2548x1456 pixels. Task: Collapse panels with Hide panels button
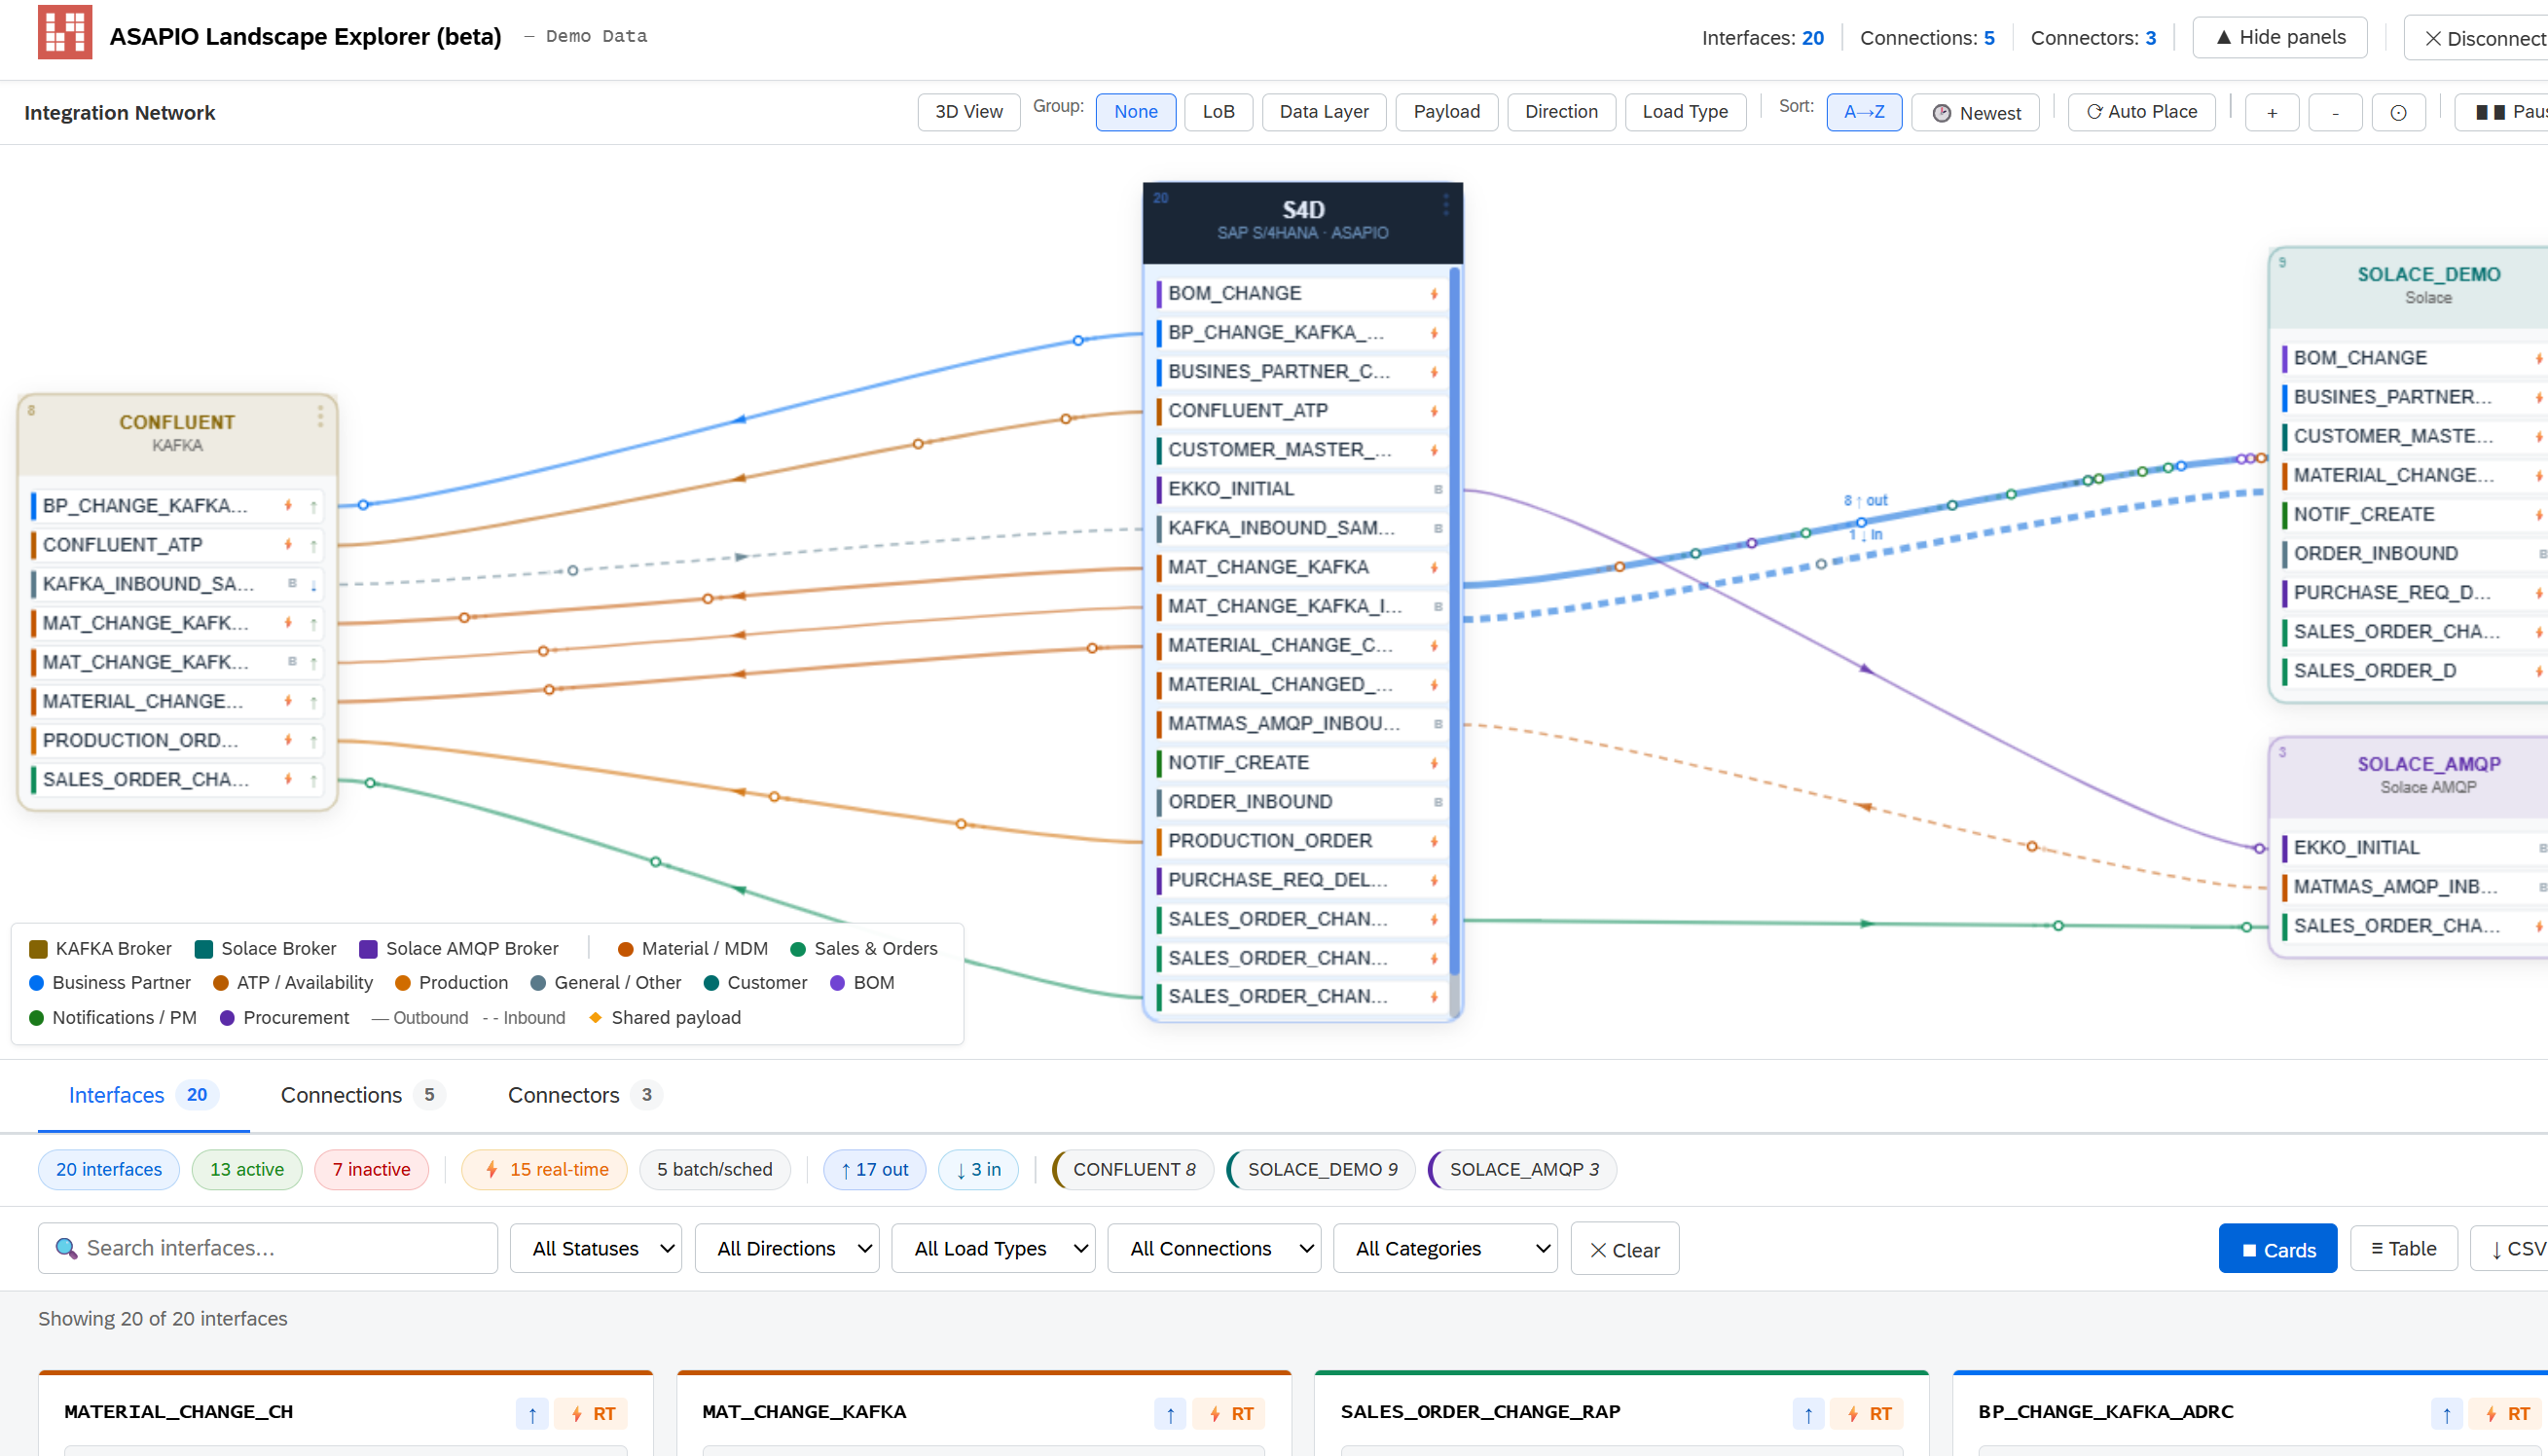pyautogui.click(x=2279, y=38)
